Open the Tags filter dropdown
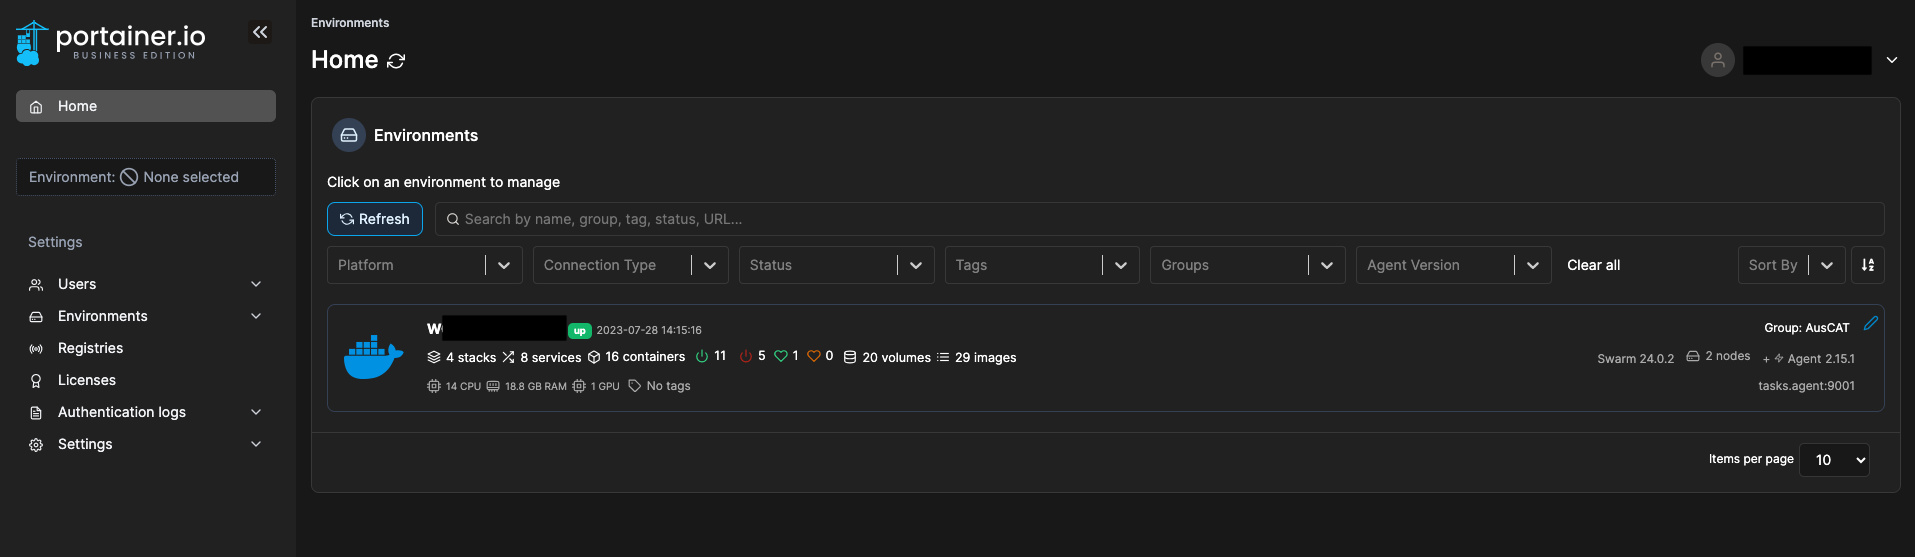1915x557 pixels. pos(1042,265)
